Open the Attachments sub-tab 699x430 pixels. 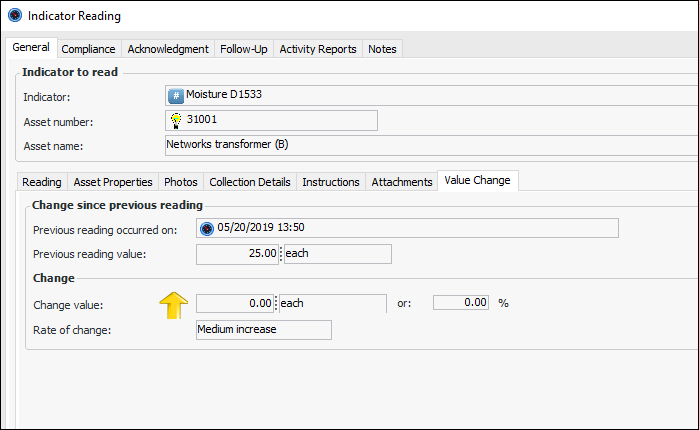(402, 182)
